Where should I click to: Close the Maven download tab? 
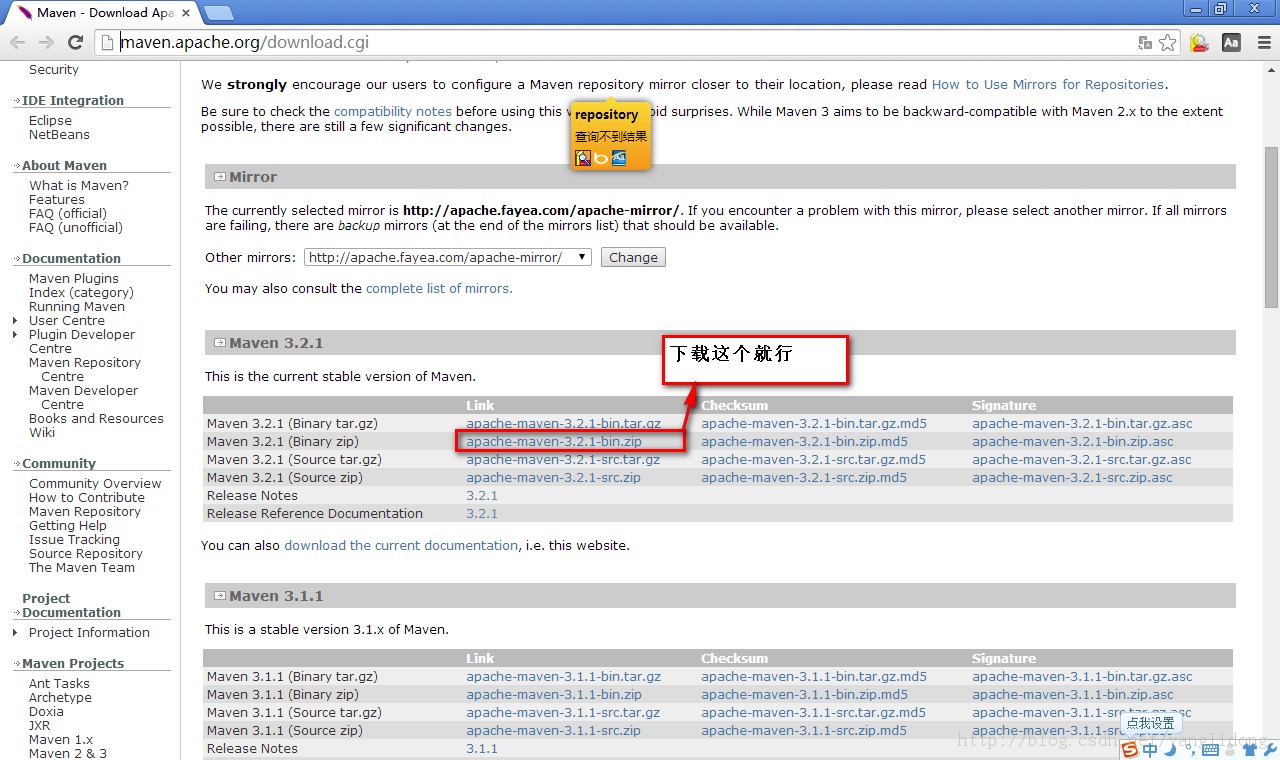[x=186, y=13]
